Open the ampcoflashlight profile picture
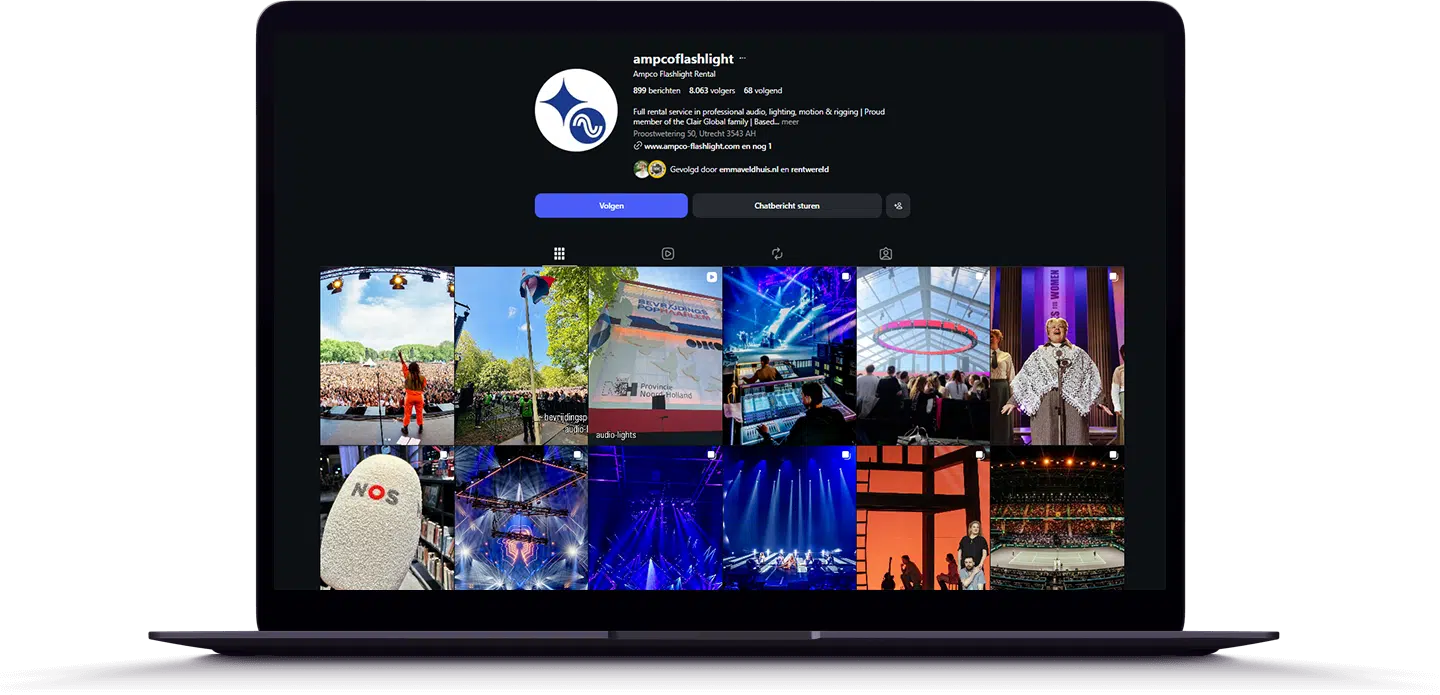Viewport: 1440px width, 695px height. pyautogui.click(x=576, y=110)
